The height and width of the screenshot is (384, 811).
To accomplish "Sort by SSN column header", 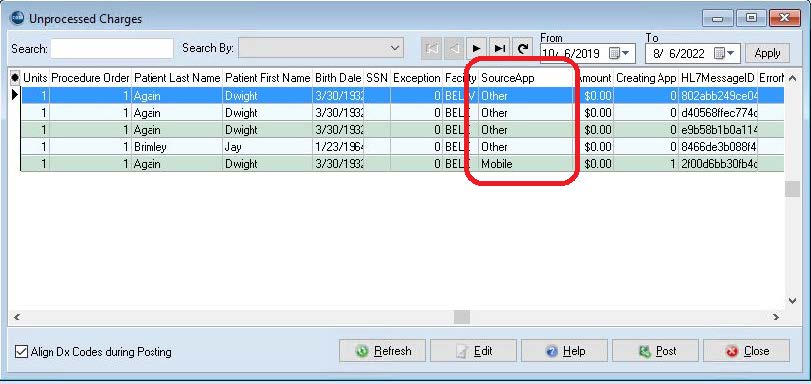I will 377,78.
